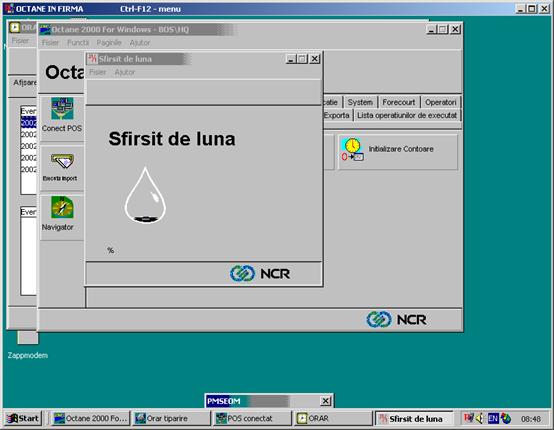
Task: Click the speaker volume tray icon
Action: click(x=479, y=419)
